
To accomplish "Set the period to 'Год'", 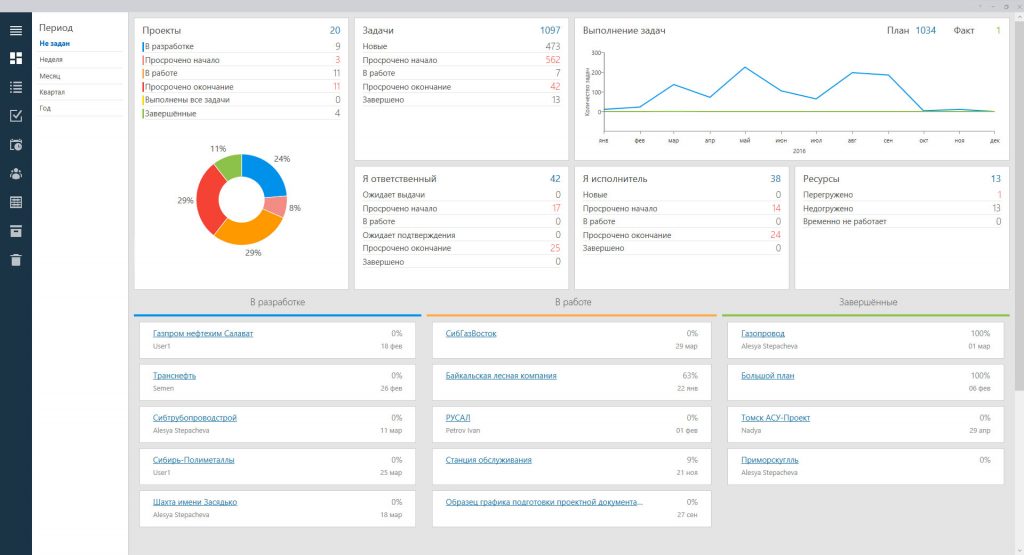I will coord(45,108).
